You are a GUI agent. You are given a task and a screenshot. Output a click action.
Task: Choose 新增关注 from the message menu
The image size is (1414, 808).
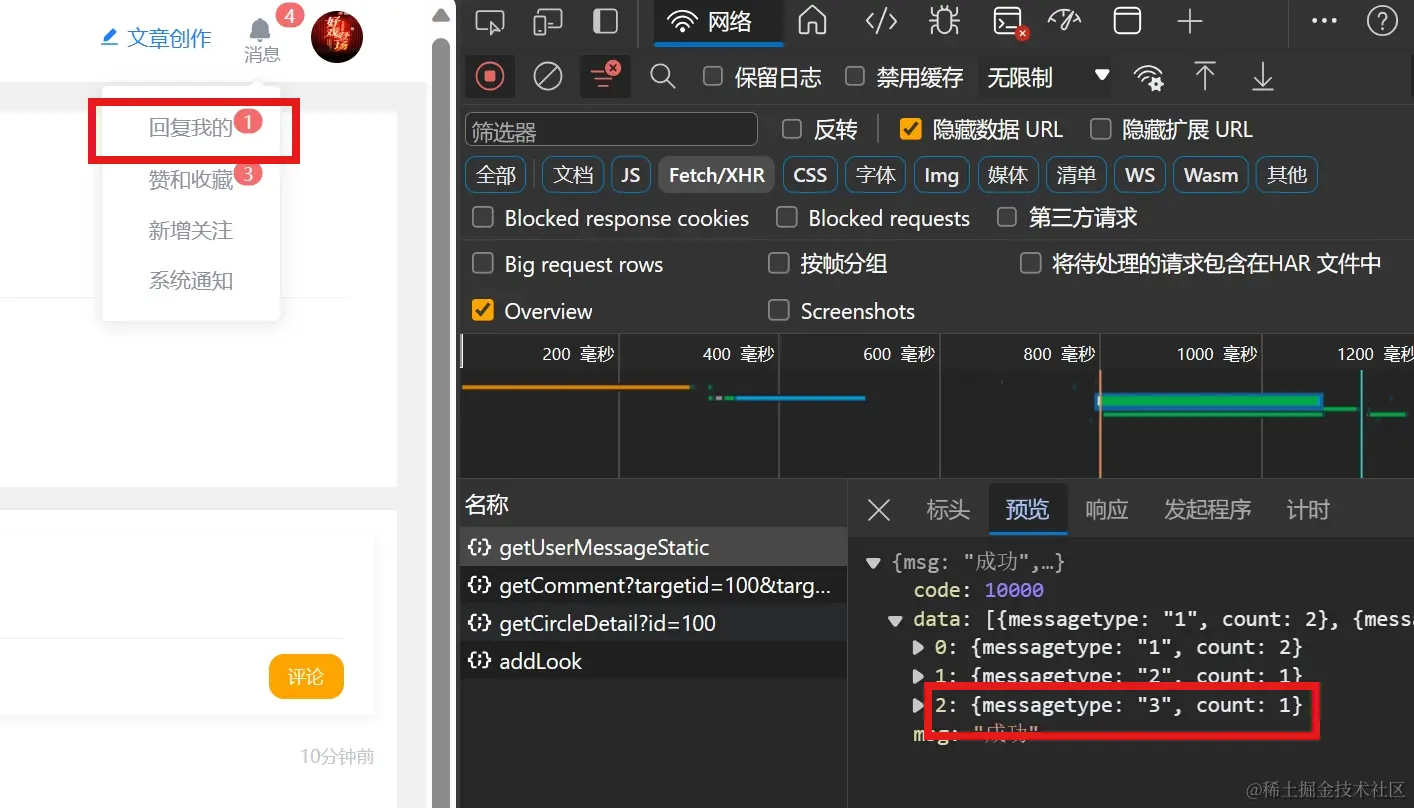pos(190,230)
